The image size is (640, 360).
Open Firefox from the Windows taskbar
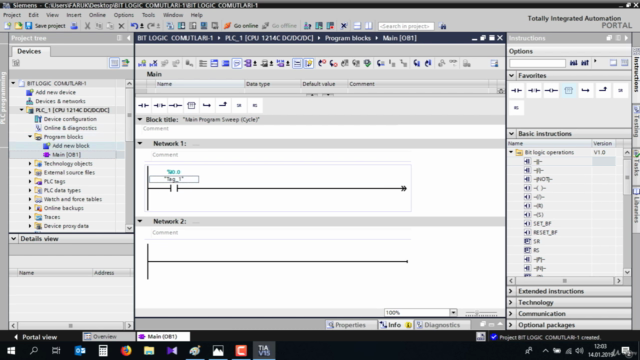126,350
